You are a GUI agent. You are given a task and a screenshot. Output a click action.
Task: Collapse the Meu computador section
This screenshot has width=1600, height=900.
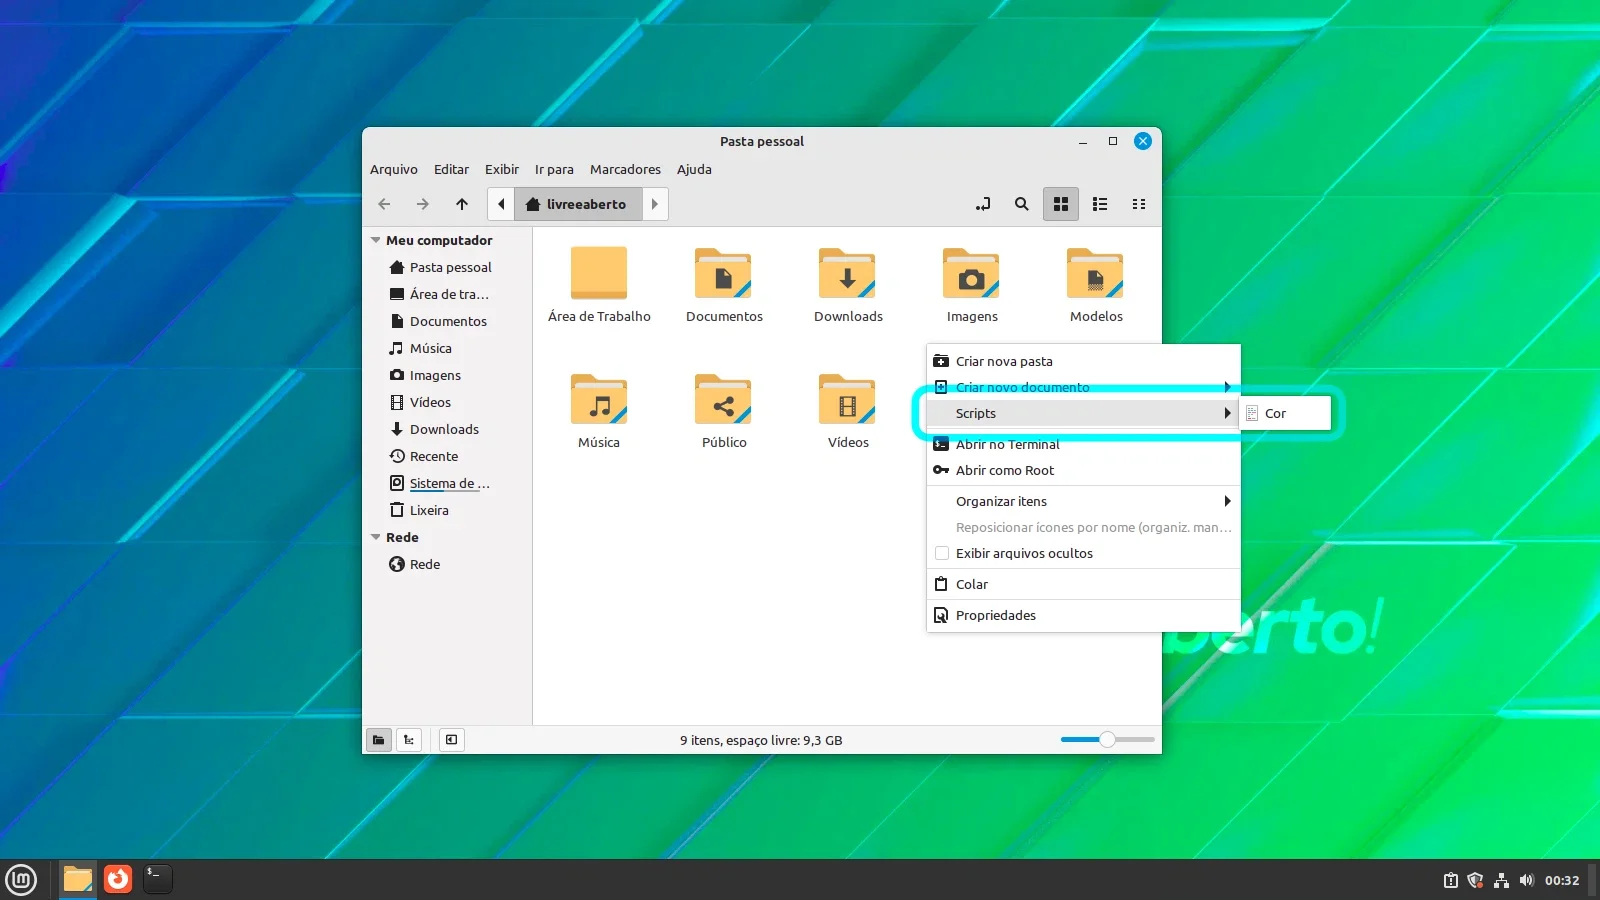click(376, 240)
